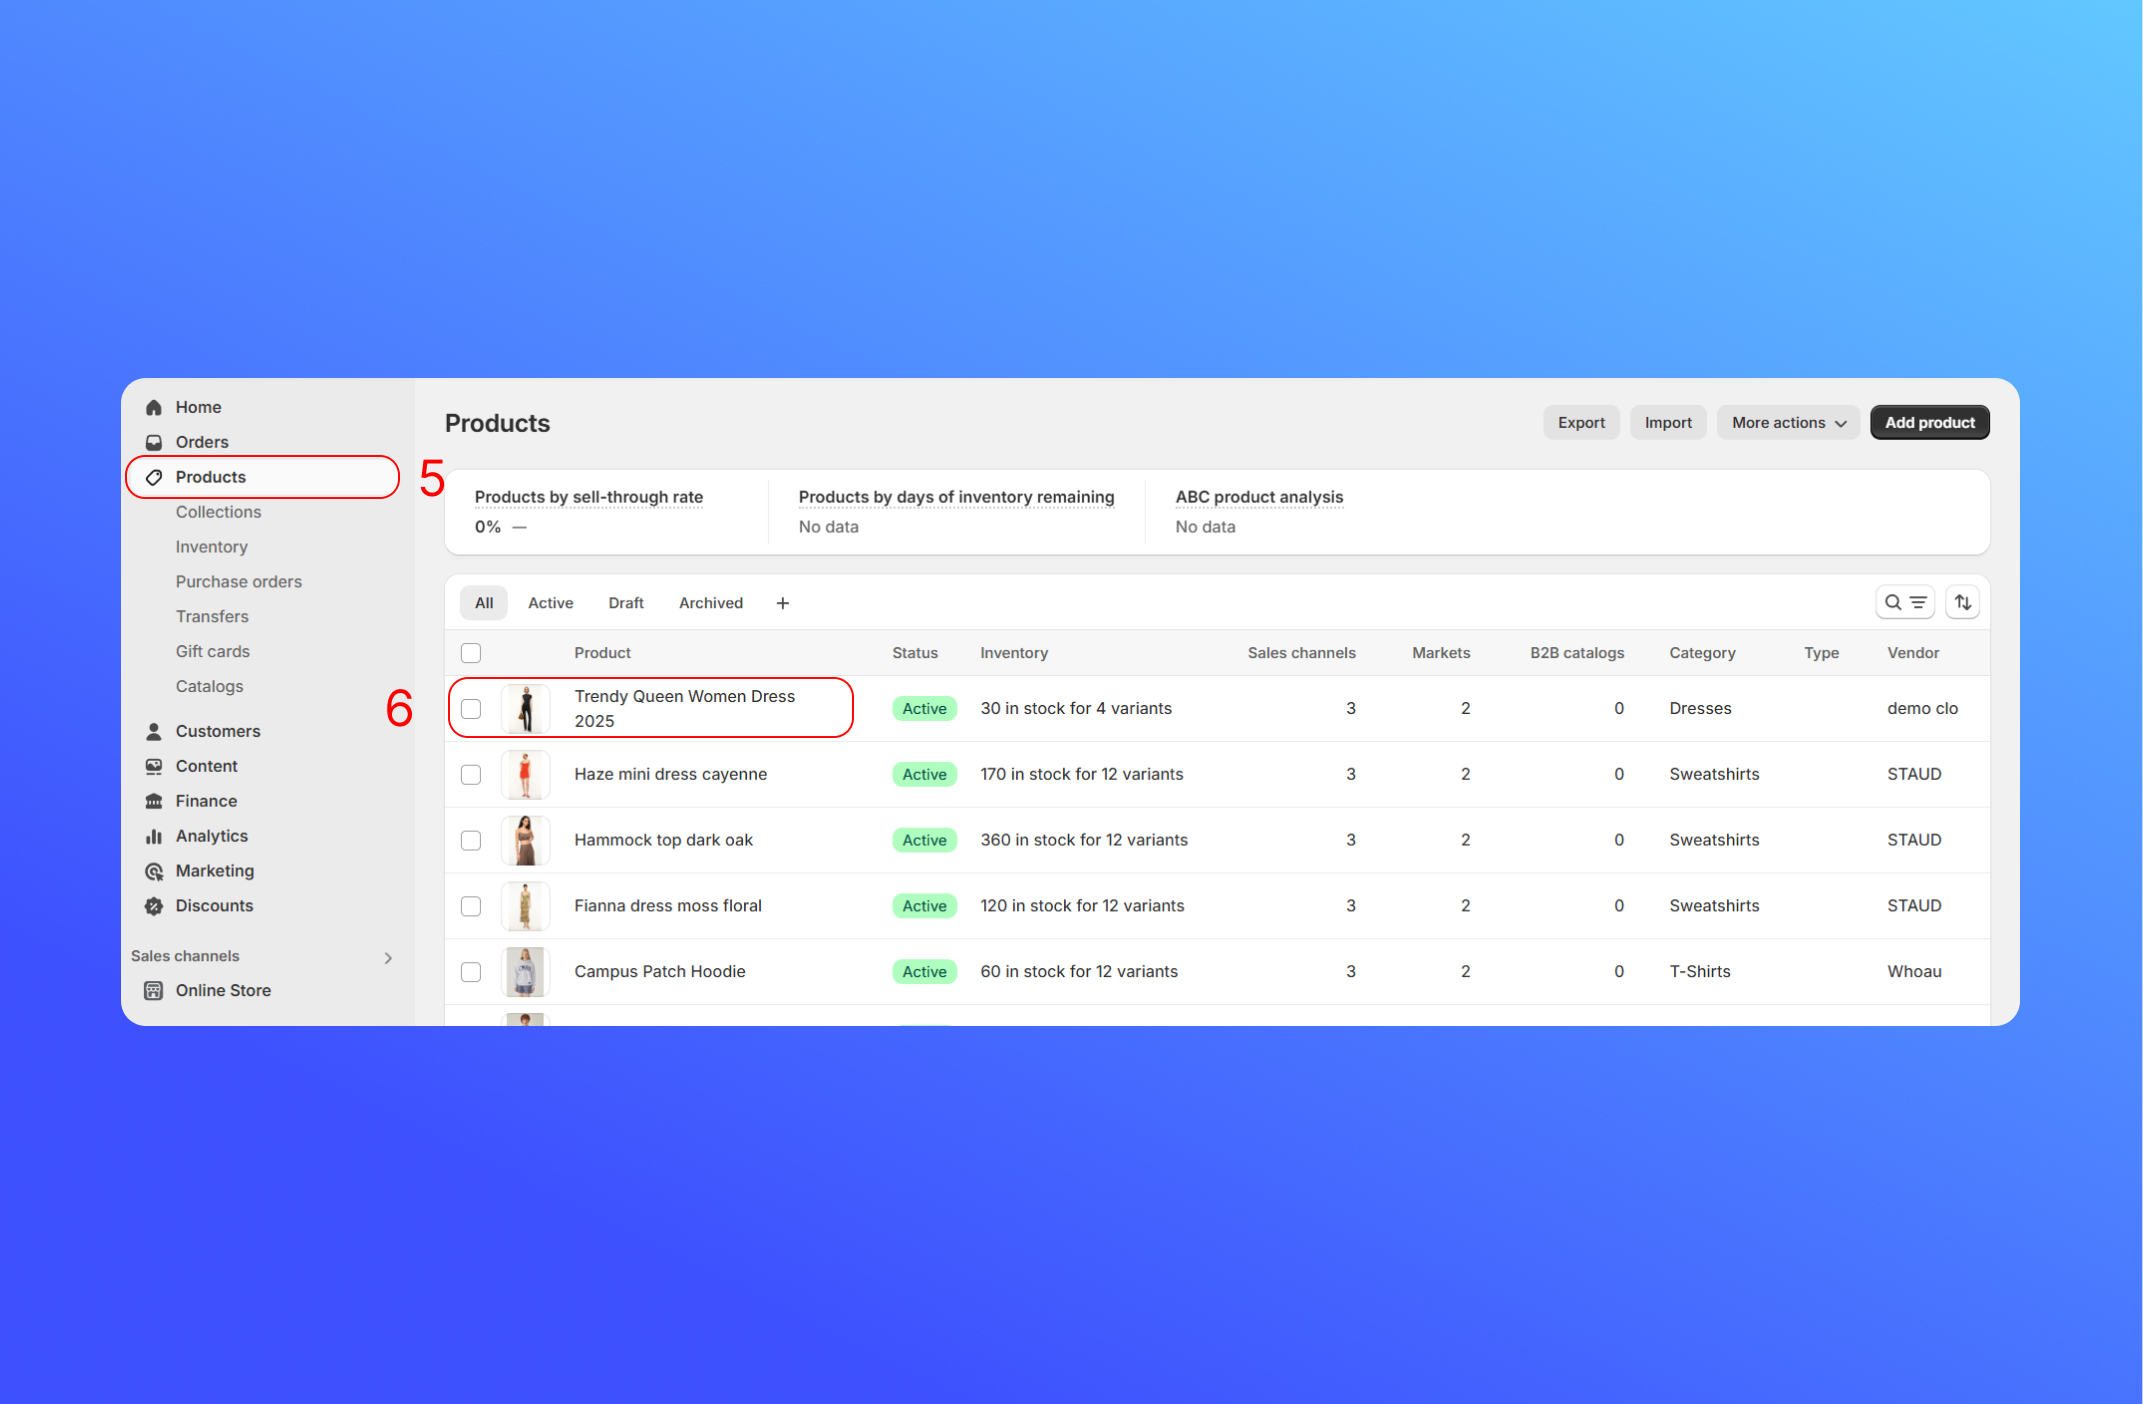Tick the select-all products header checkbox

pyautogui.click(x=471, y=653)
